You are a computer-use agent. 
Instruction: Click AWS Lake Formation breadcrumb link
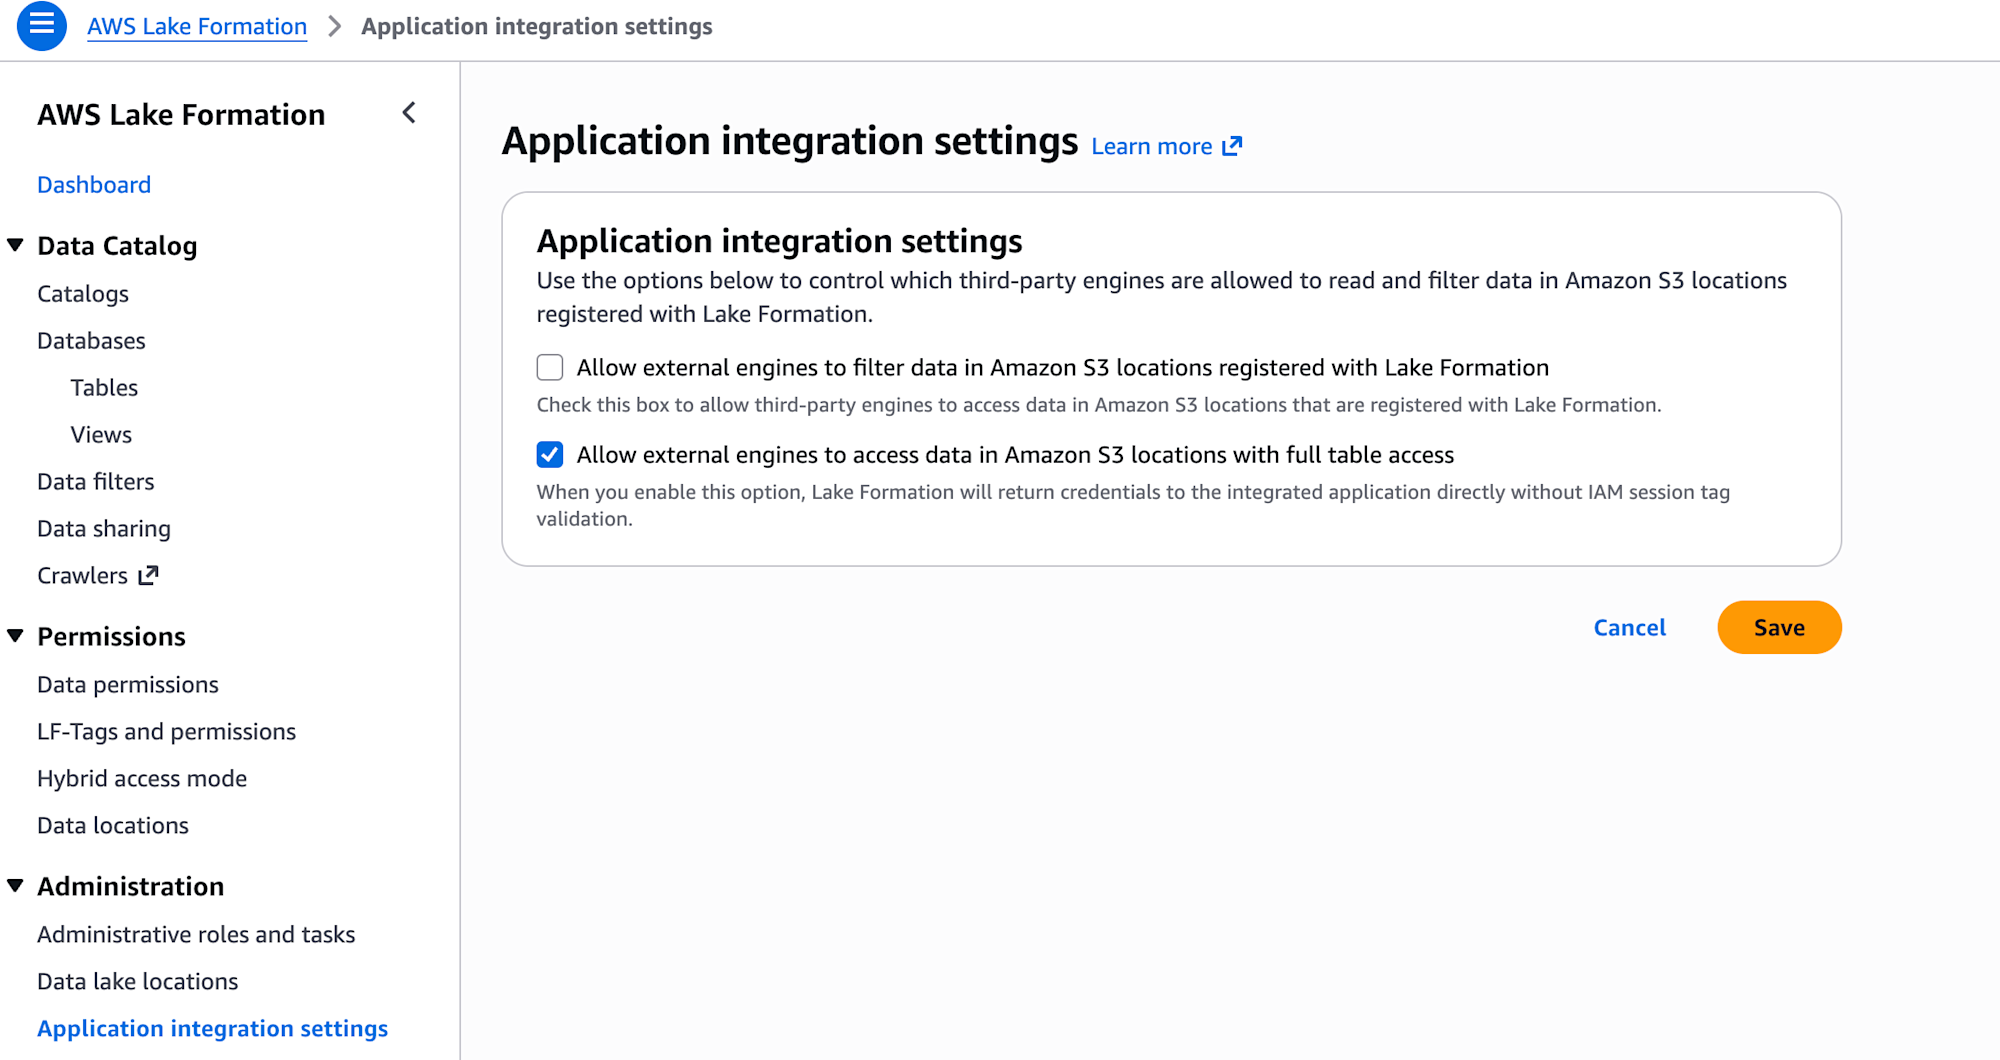pyautogui.click(x=197, y=27)
